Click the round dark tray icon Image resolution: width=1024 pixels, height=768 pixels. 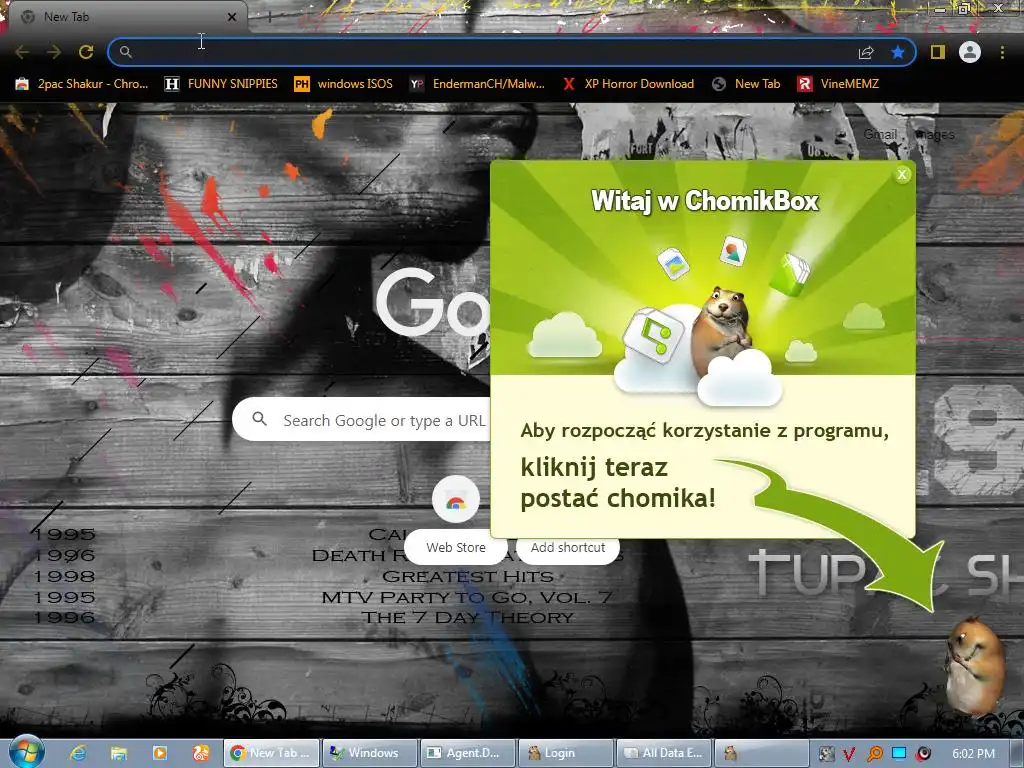coord(923,754)
